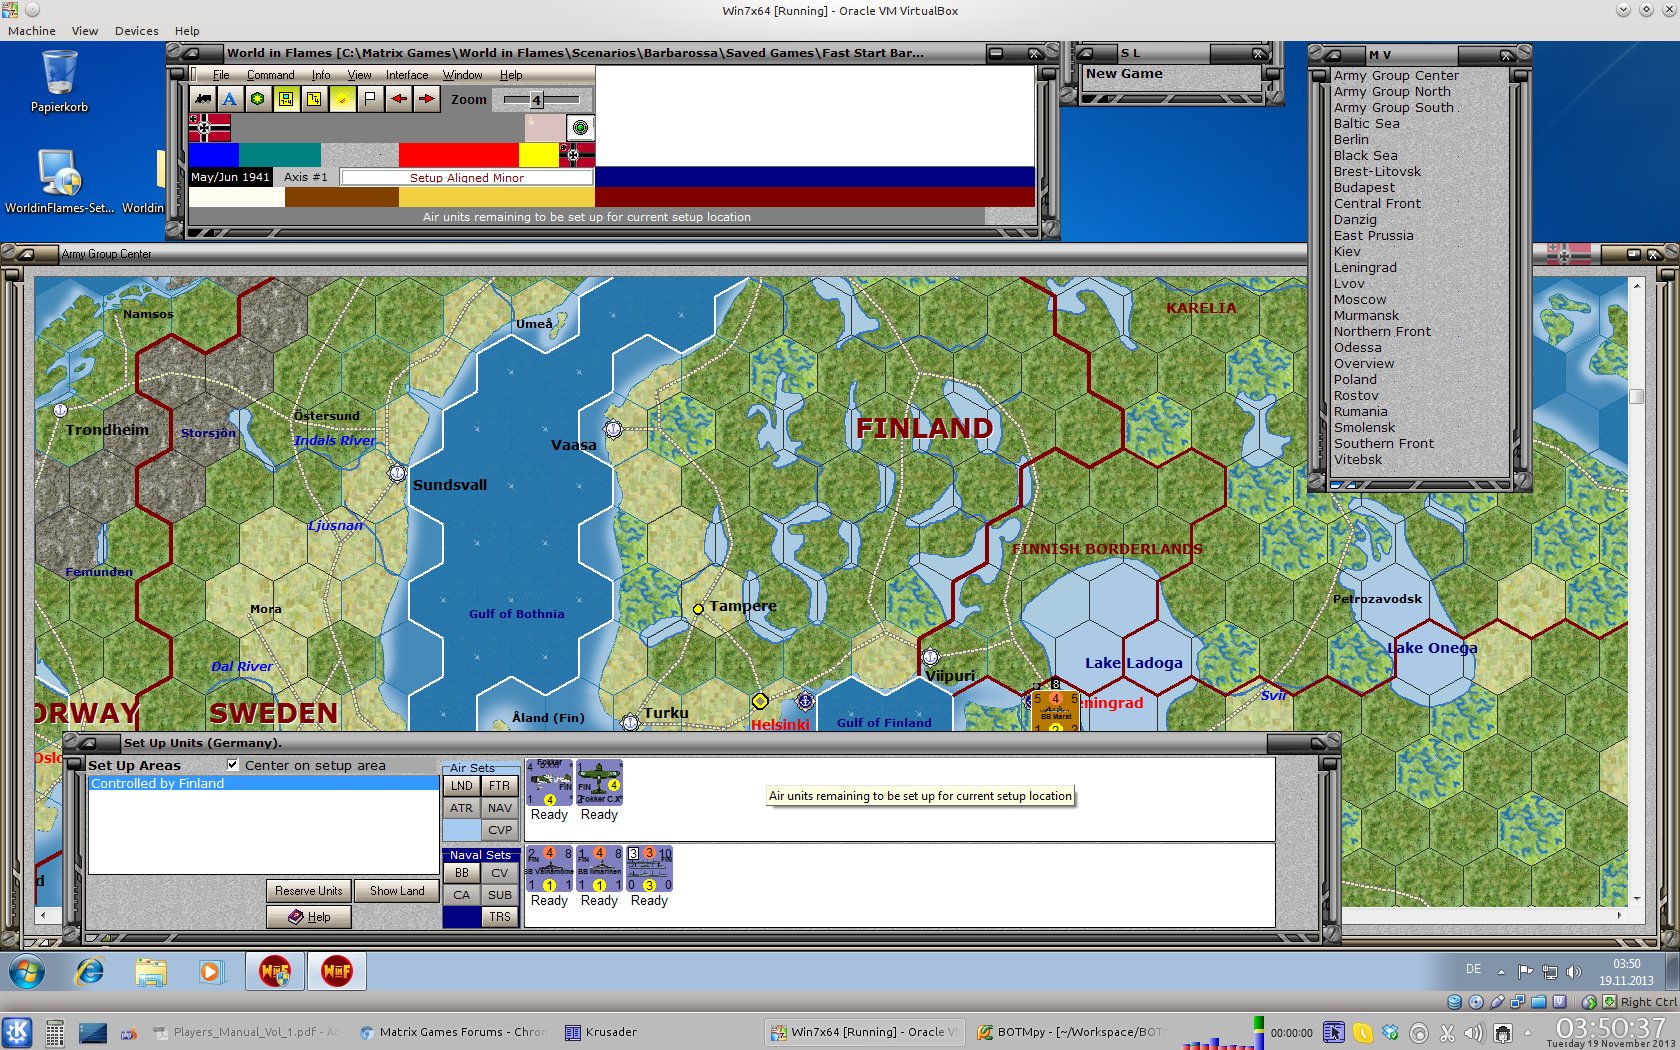Click the red left arrow toolbar icon
1680x1050 pixels.
click(x=399, y=99)
